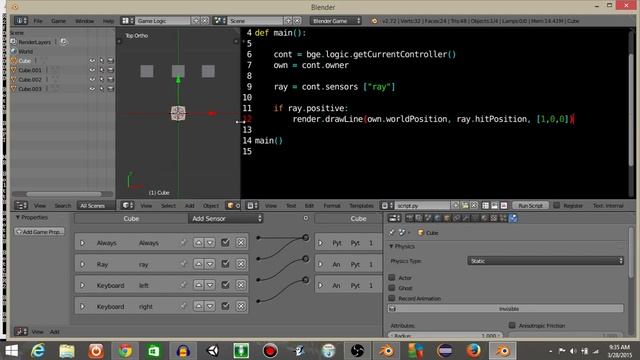The height and width of the screenshot is (360, 640).
Task: Open Windows Start menu
Action: tap(11, 351)
